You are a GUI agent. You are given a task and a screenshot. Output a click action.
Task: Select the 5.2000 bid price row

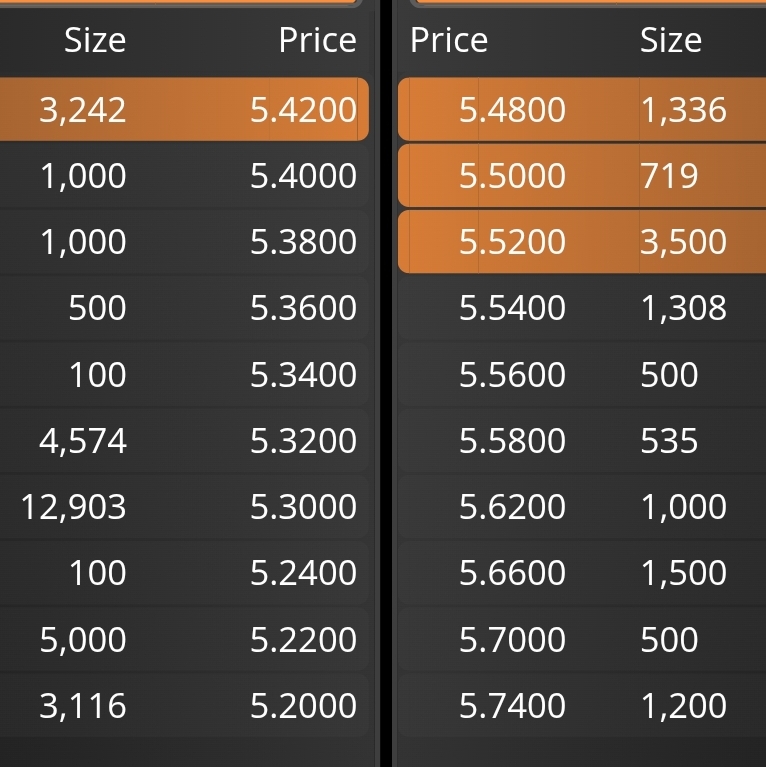(x=183, y=705)
